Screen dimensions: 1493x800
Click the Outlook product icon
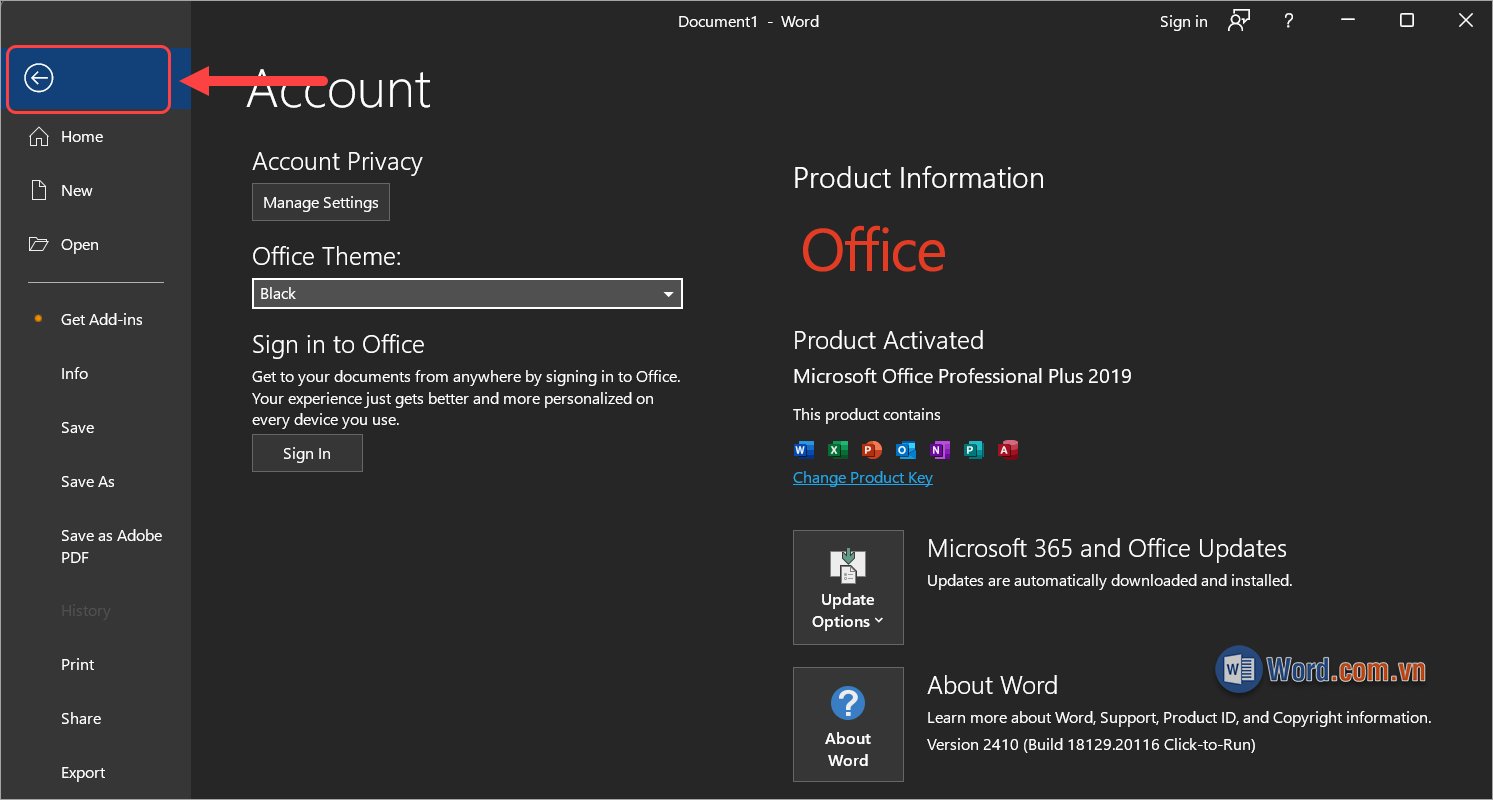pos(906,450)
